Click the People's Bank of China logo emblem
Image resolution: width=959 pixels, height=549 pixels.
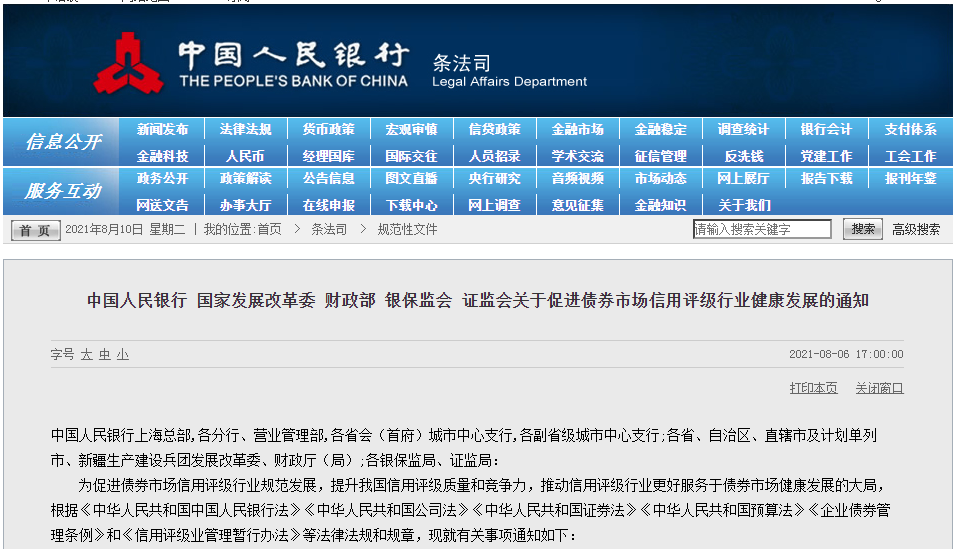pyautogui.click(x=128, y=63)
